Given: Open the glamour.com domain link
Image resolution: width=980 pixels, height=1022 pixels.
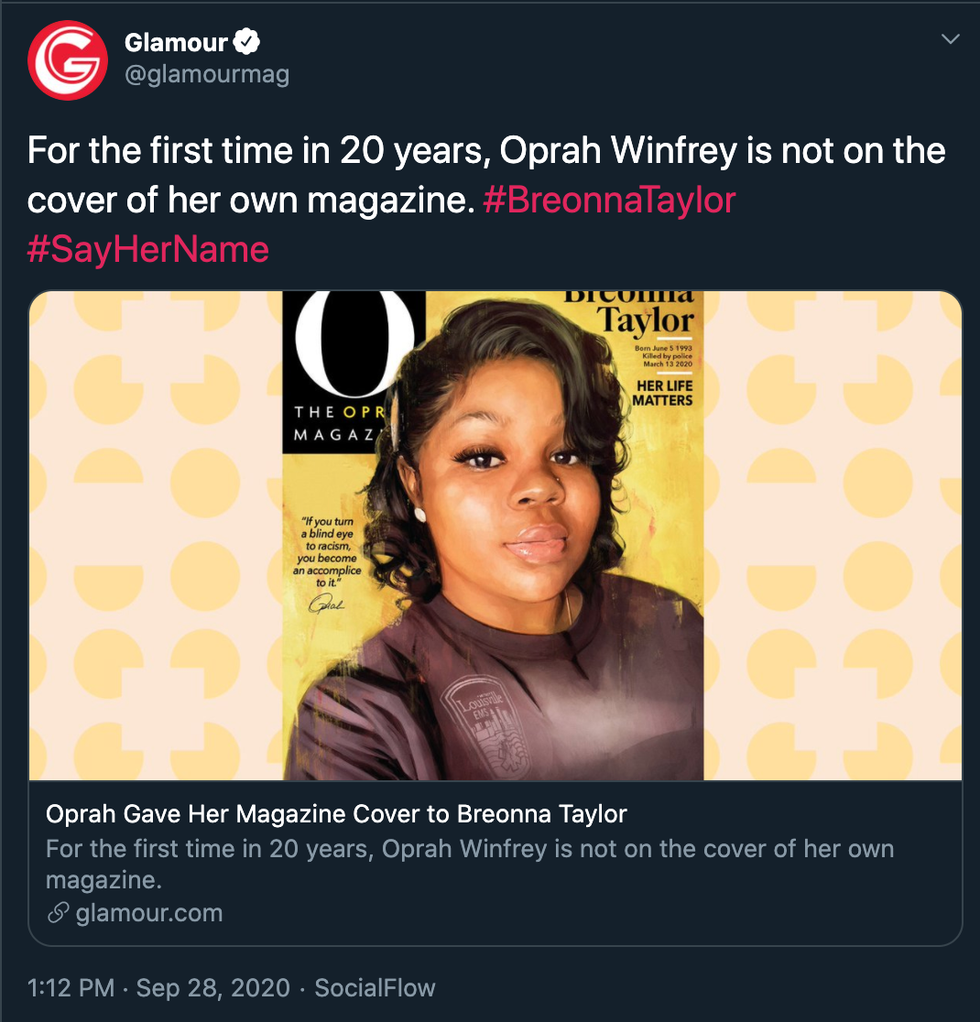Looking at the screenshot, I should (x=149, y=913).
